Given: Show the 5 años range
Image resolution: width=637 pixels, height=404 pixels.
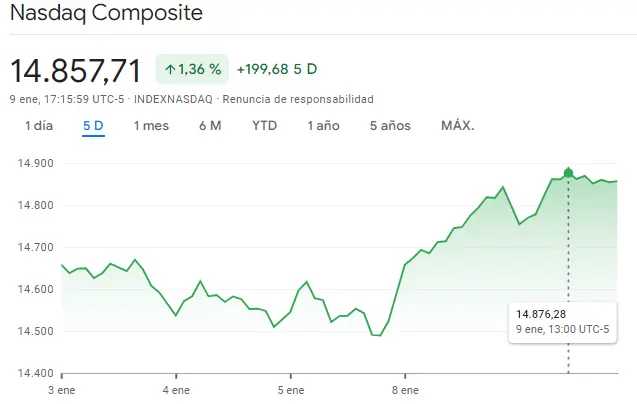Looking at the screenshot, I should [390, 125].
